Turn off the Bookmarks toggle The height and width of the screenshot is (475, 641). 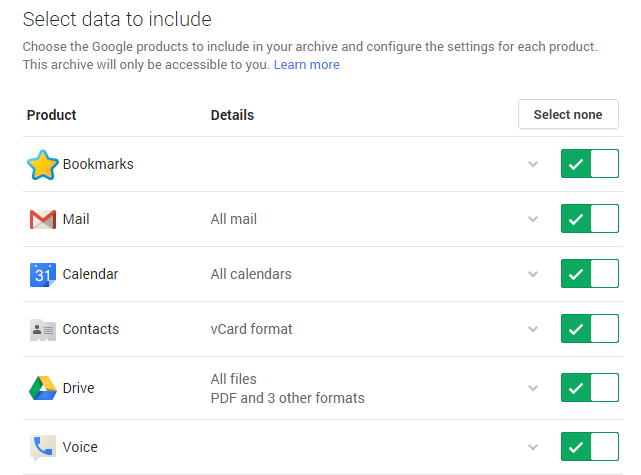pyautogui.click(x=589, y=164)
